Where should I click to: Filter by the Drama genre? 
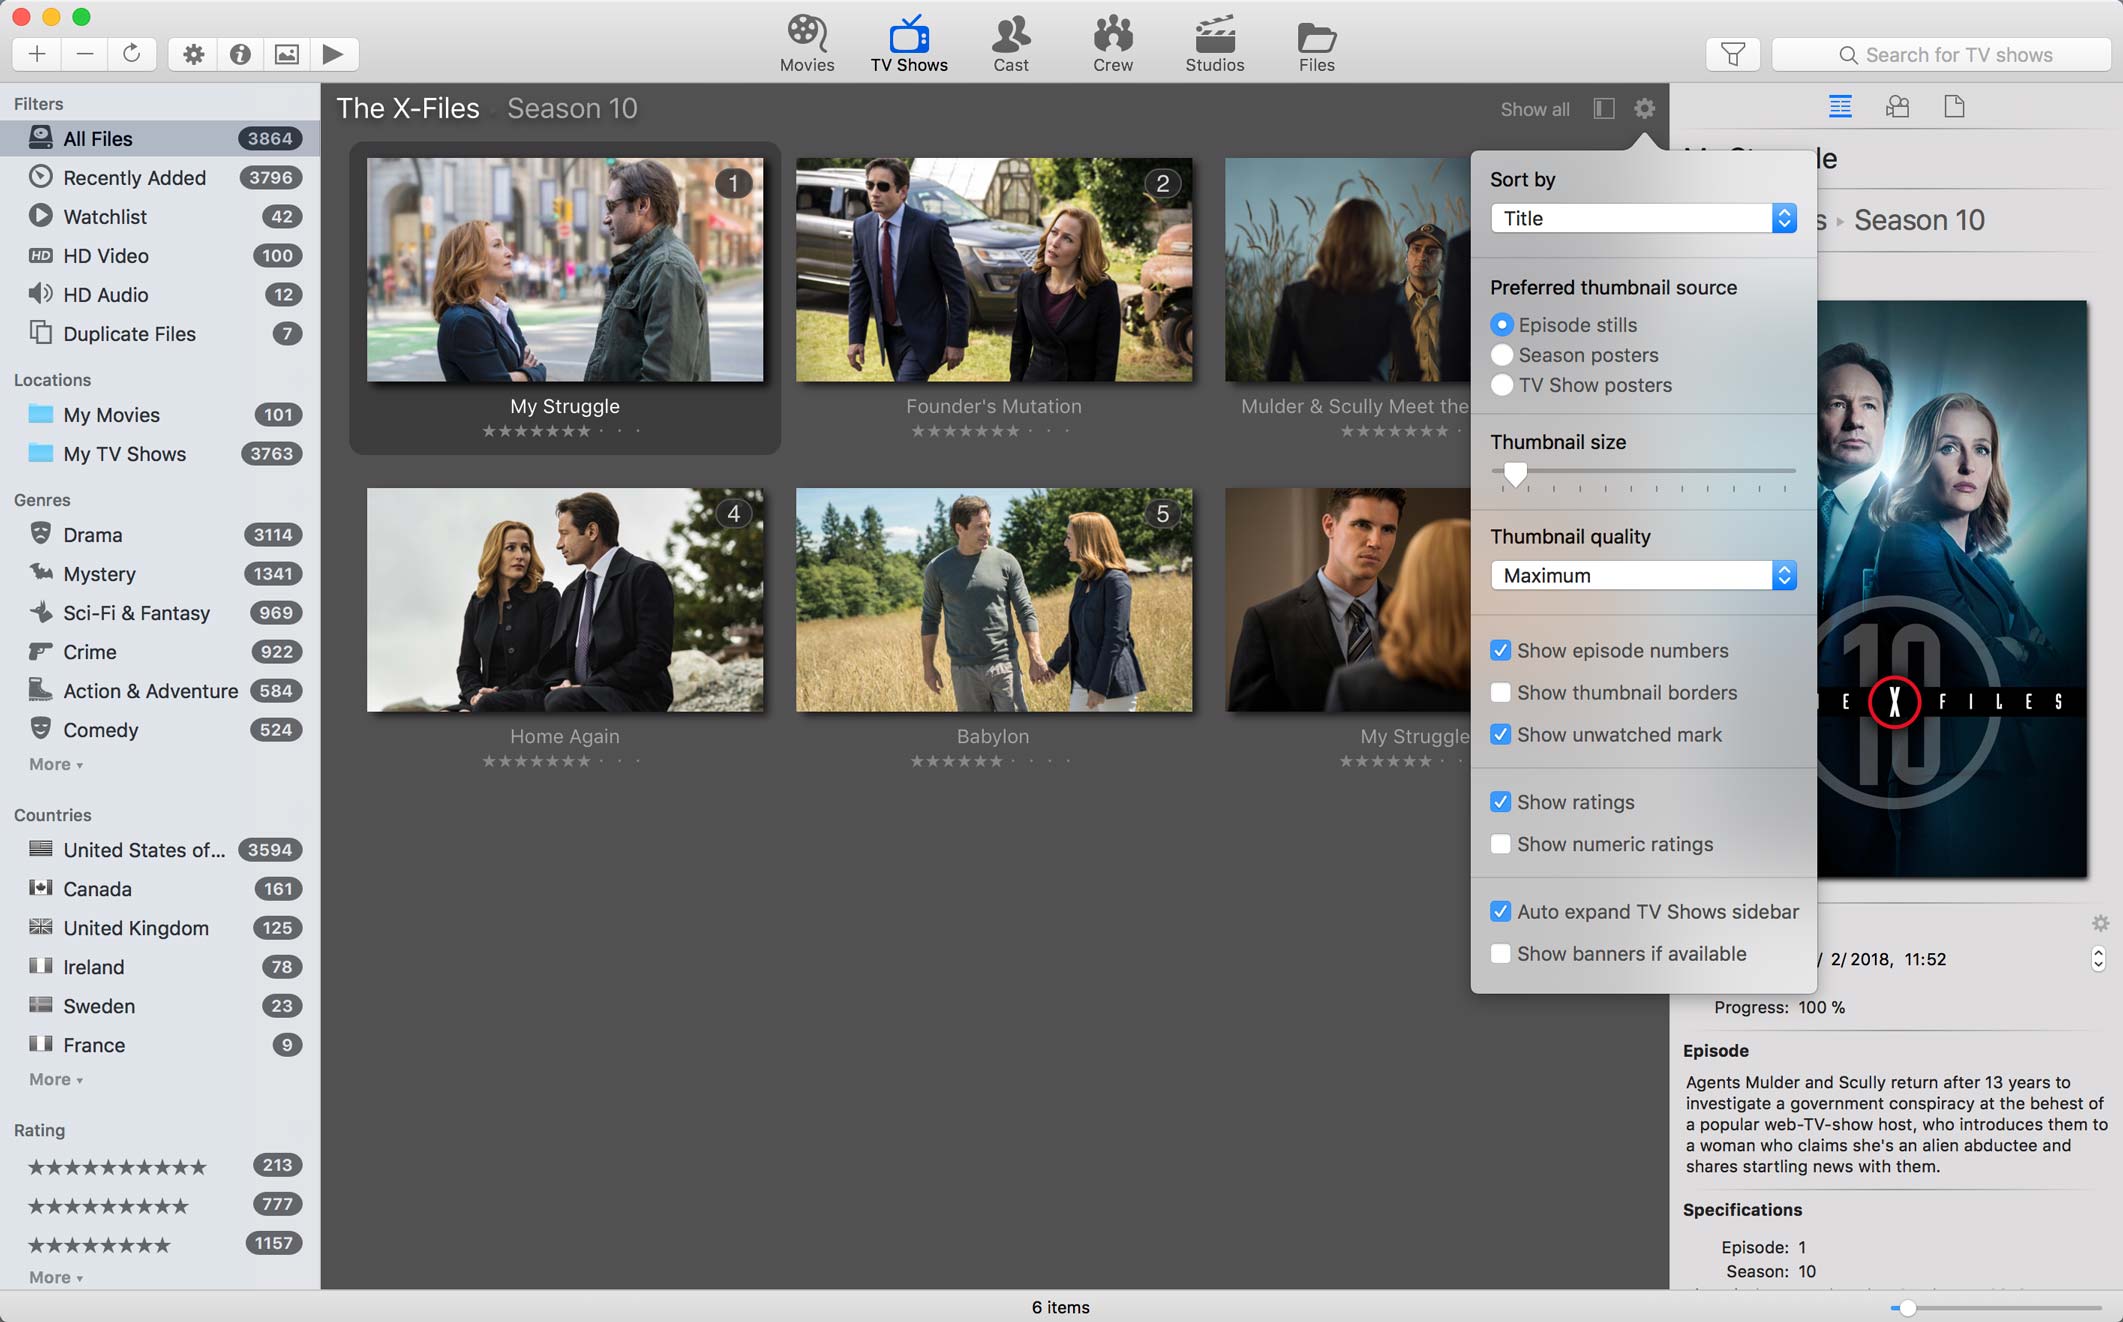pyautogui.click(x=160, y=534)
